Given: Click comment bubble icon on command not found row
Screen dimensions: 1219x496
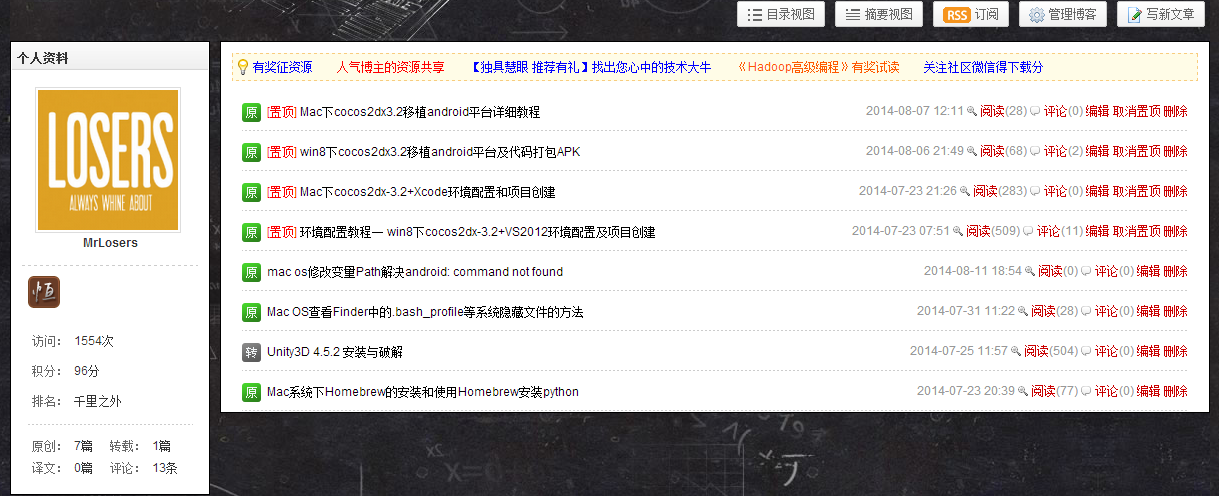Looking at the screenshot, I should pos(1087,272).
